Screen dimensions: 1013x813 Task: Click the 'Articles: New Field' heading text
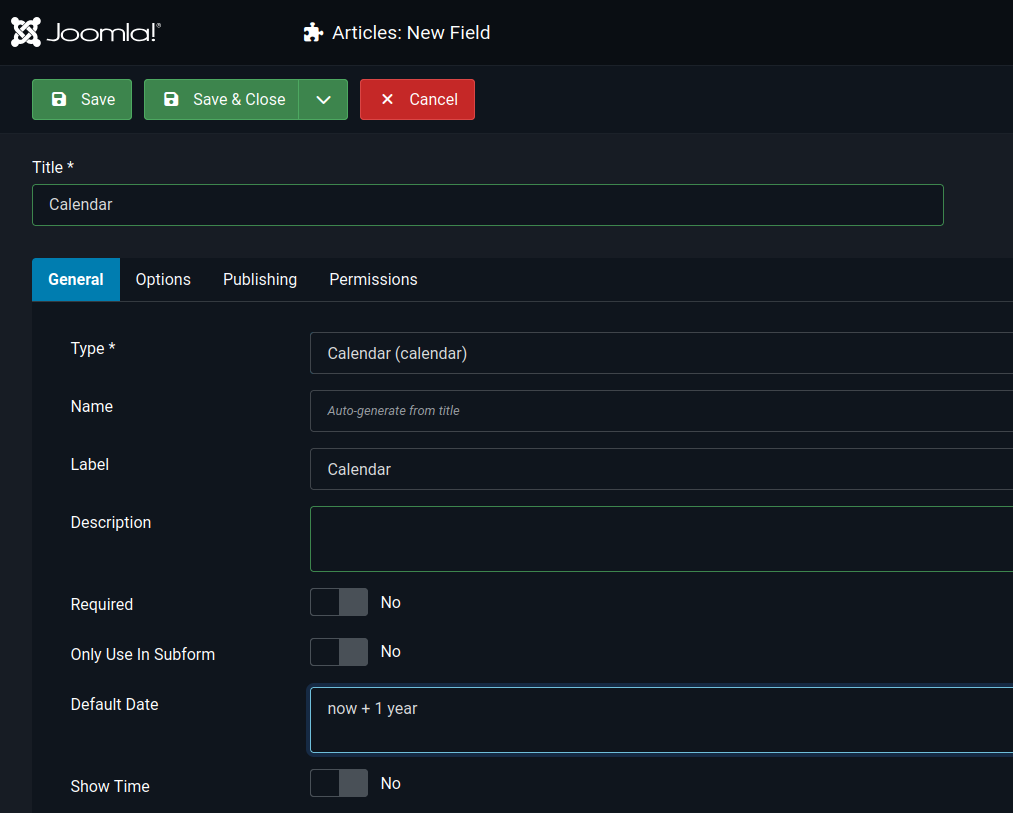[x=411, y=32]
